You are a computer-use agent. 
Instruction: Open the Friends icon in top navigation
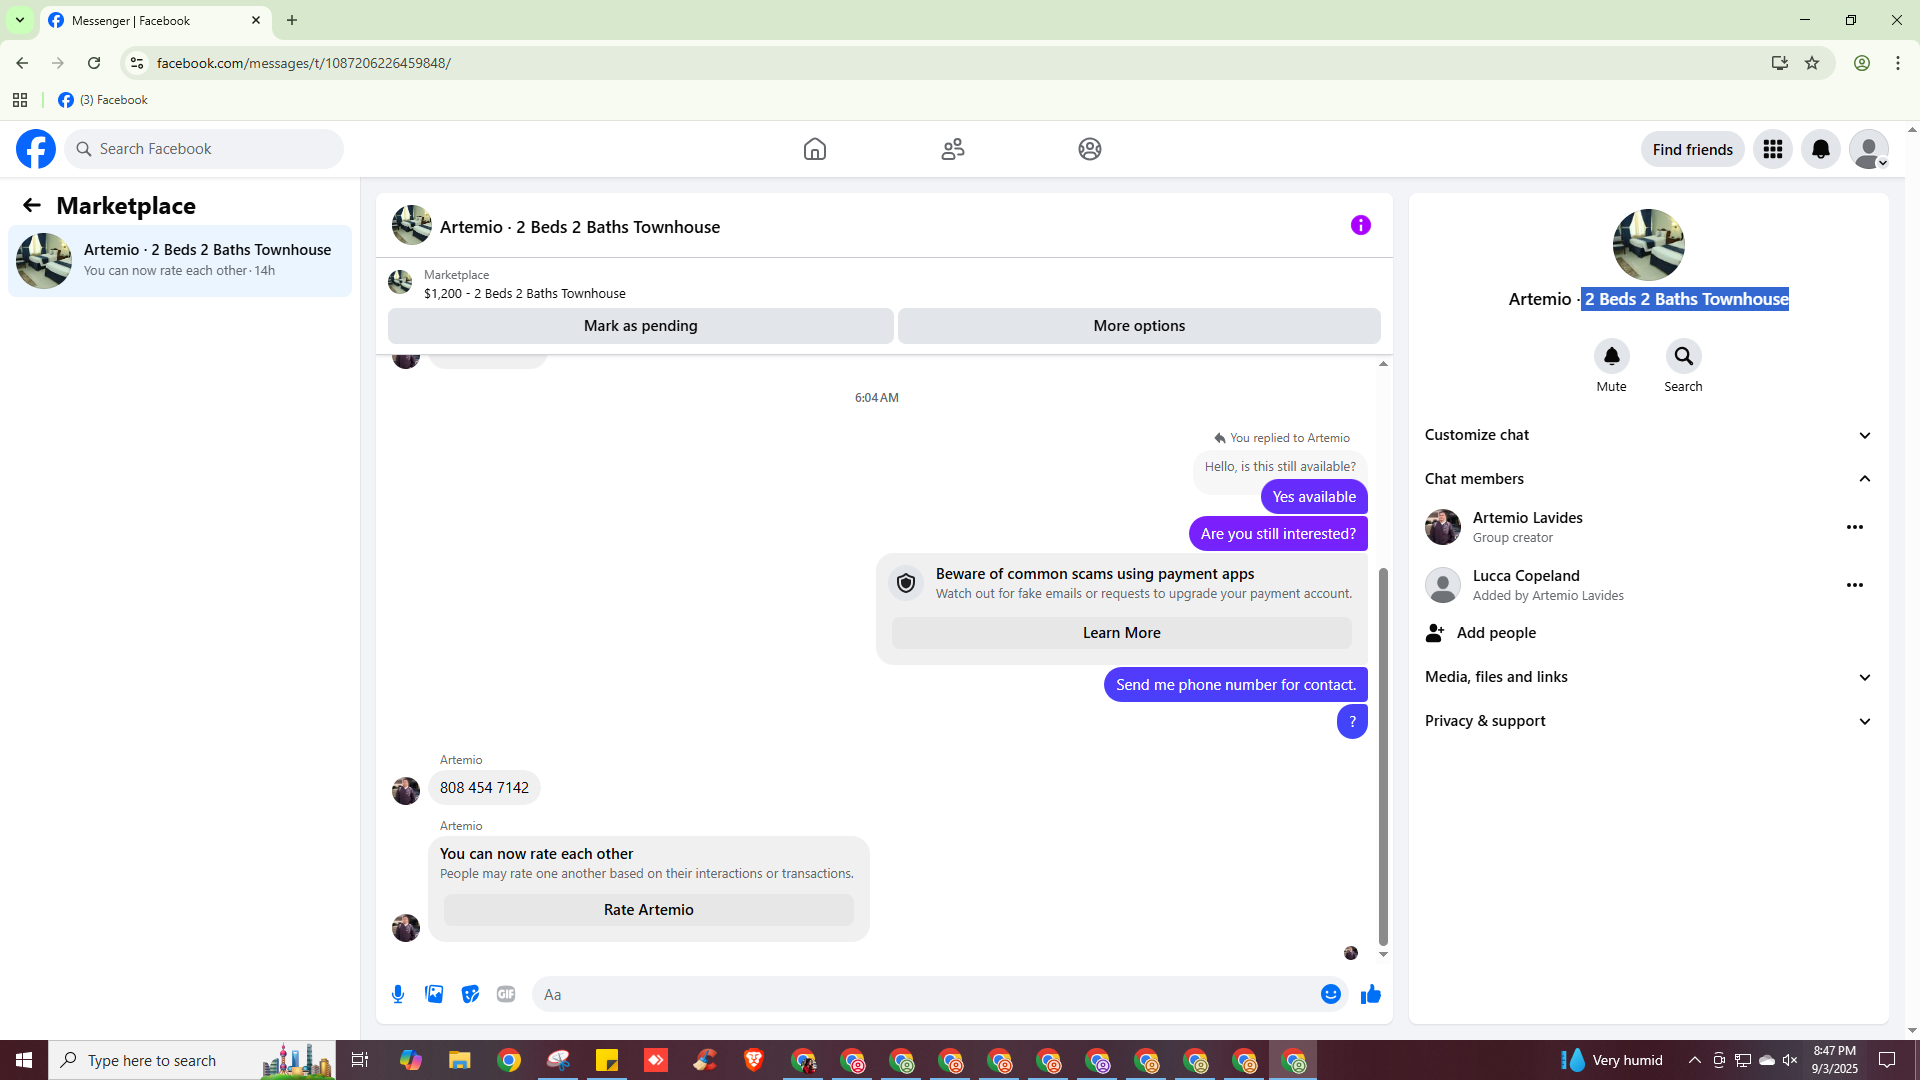pyautogui.click(x=953, y=149)
